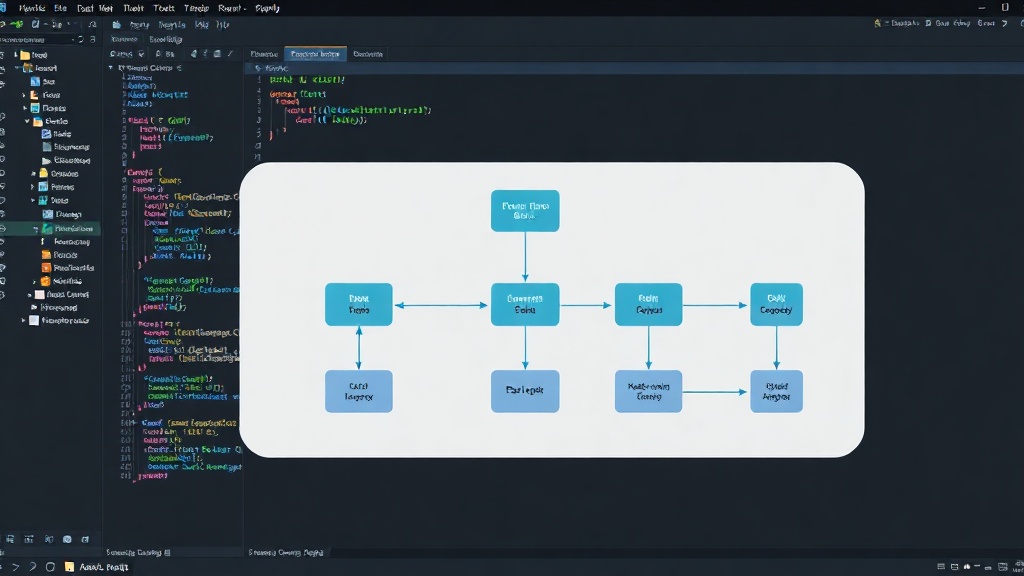This screenshot has width=1024, height=576.
Task: Select the flowchart node joined by two double-headed arrows
Action: point(359,304)
